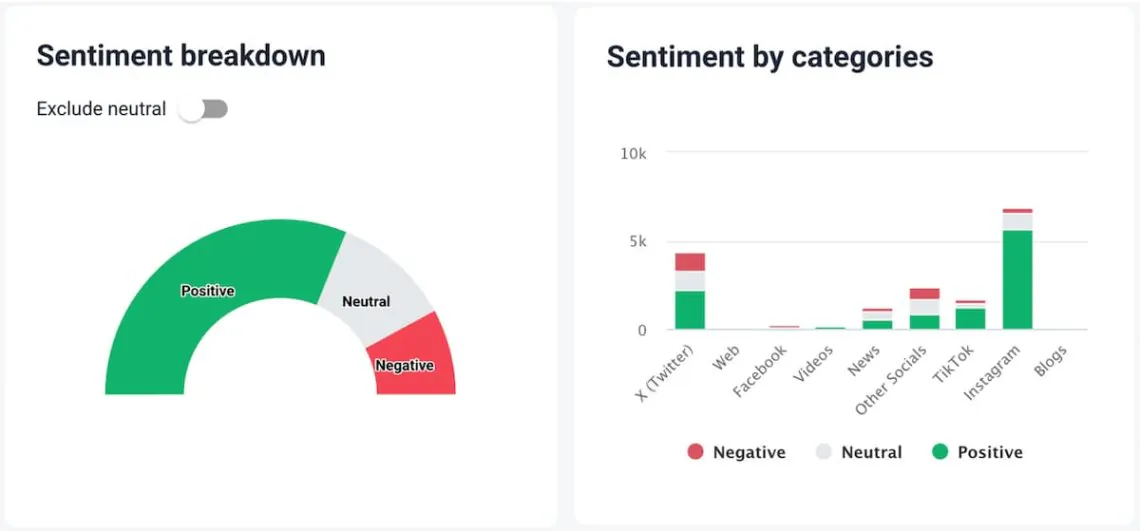Toggle the Exclude neutral switch
This screenshot has height=531, width=1140.
pos(203,109)
